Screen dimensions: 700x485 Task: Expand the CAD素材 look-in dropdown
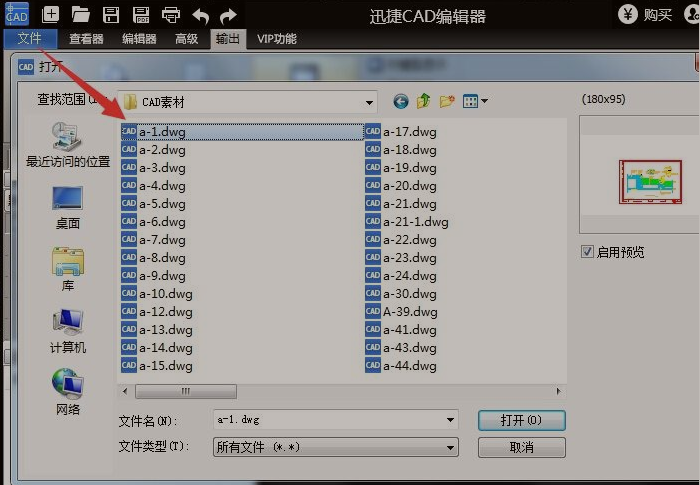point(369,102)
